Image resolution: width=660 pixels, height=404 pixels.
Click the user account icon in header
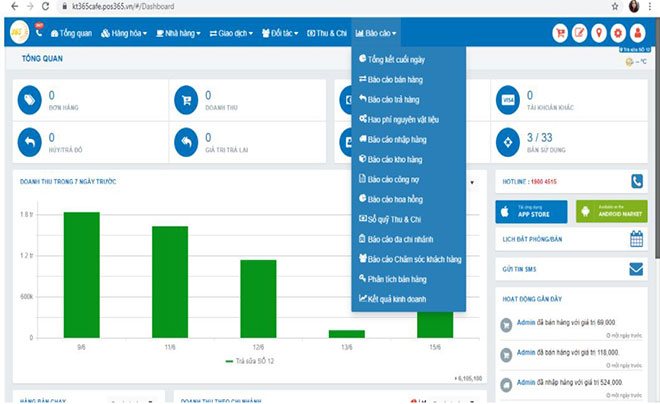pyautogui.click(x=638, y=32)
